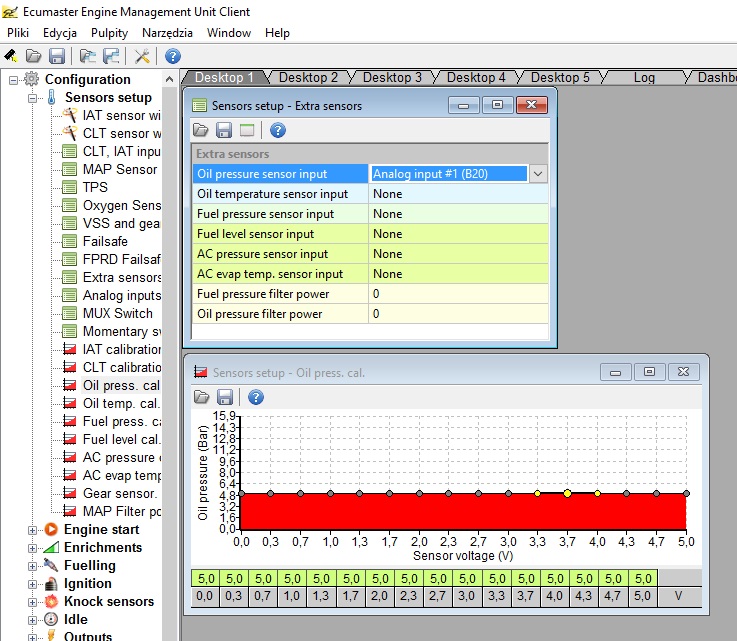Viewport: 737px width, 641px height.
Task: Click the Save project disk icon in main toolbar
Action: tap(57, 56)
